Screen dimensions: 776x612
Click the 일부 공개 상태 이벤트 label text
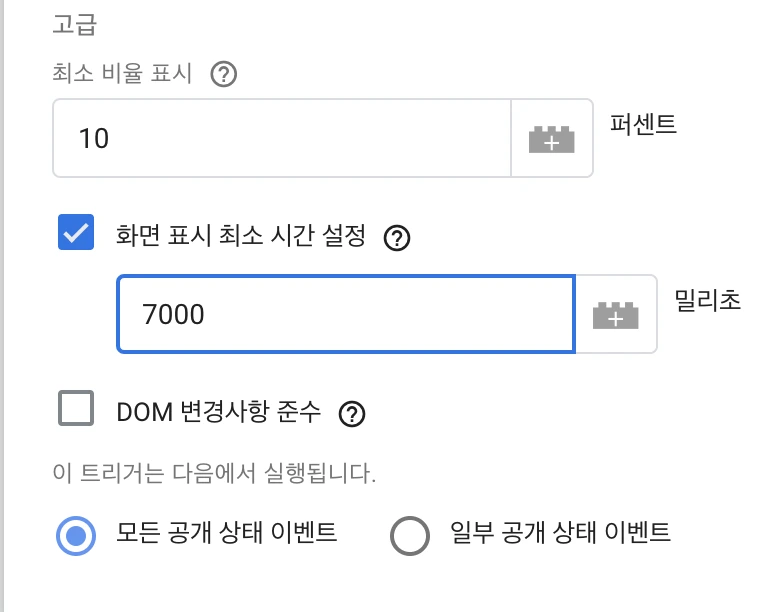[560, 533]
